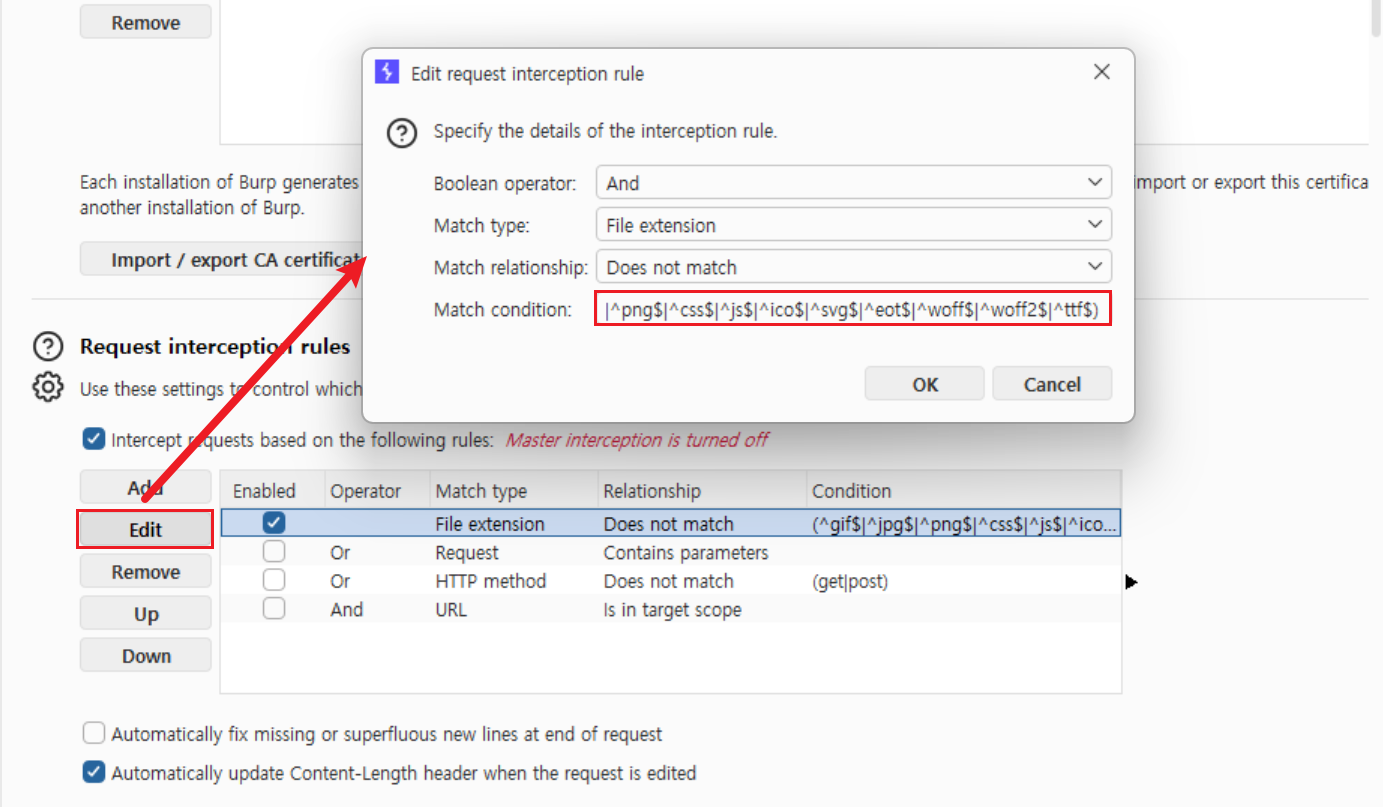Disable the File extension rule's Enabled checkbox
The image size is (1383, 807).
coord(273,523)
